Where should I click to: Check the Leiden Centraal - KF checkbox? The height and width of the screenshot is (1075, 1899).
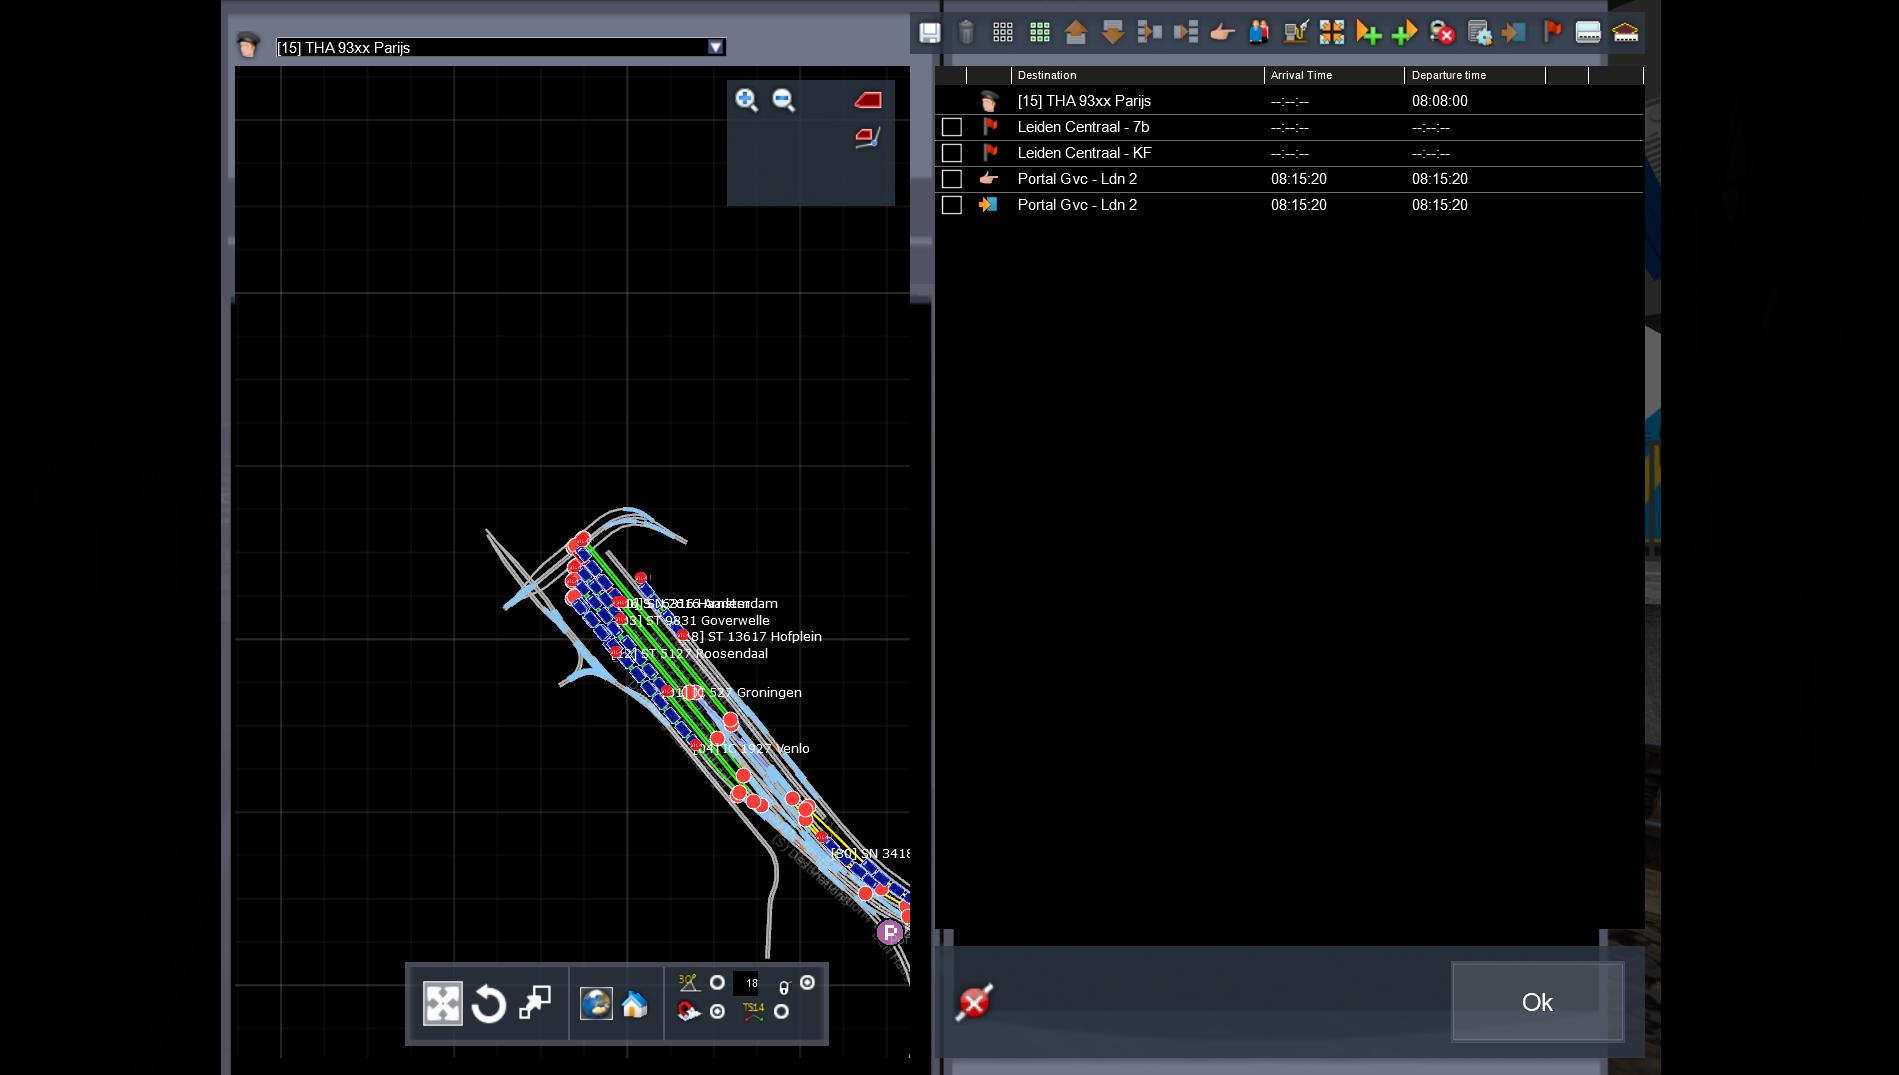952,153
